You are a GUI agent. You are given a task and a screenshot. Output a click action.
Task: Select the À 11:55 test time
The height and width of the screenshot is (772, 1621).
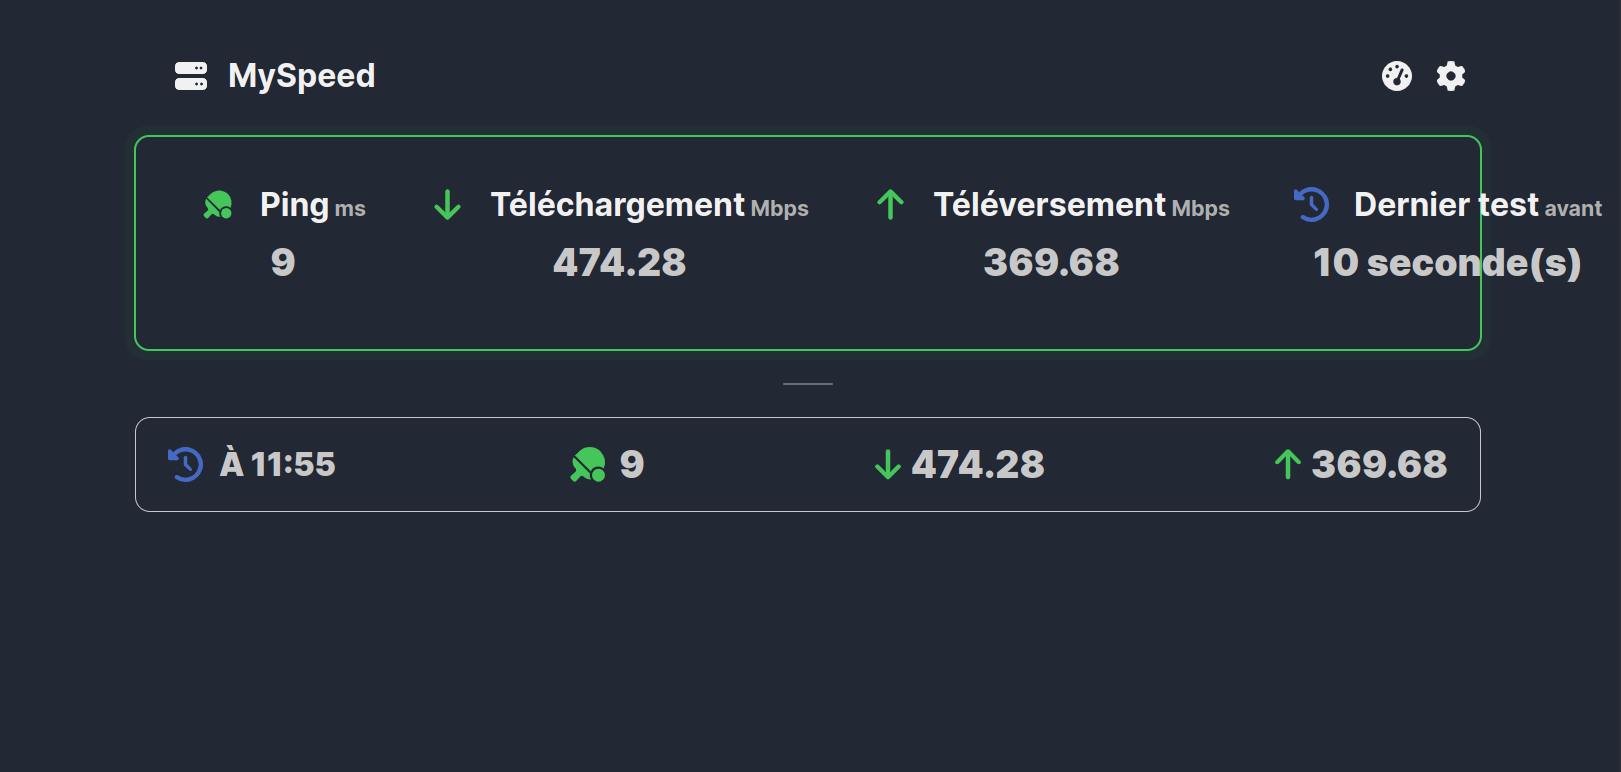(278, 464)
